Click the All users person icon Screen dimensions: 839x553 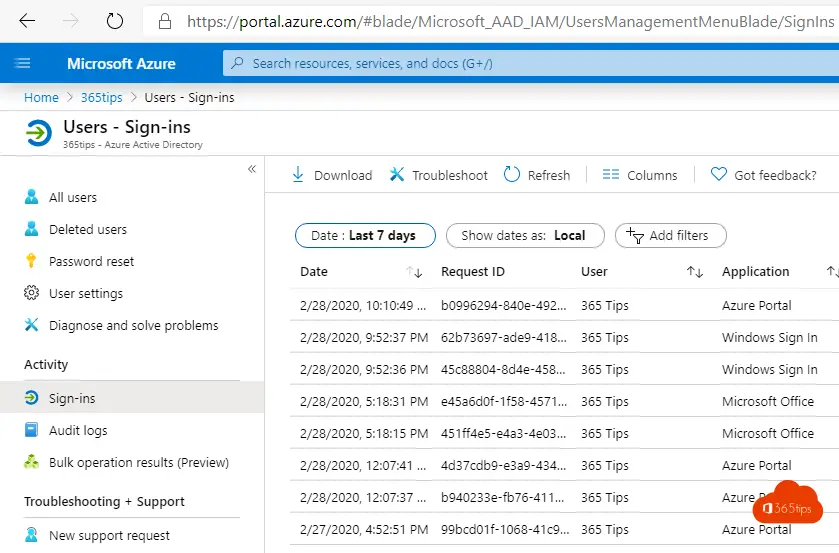32,197
